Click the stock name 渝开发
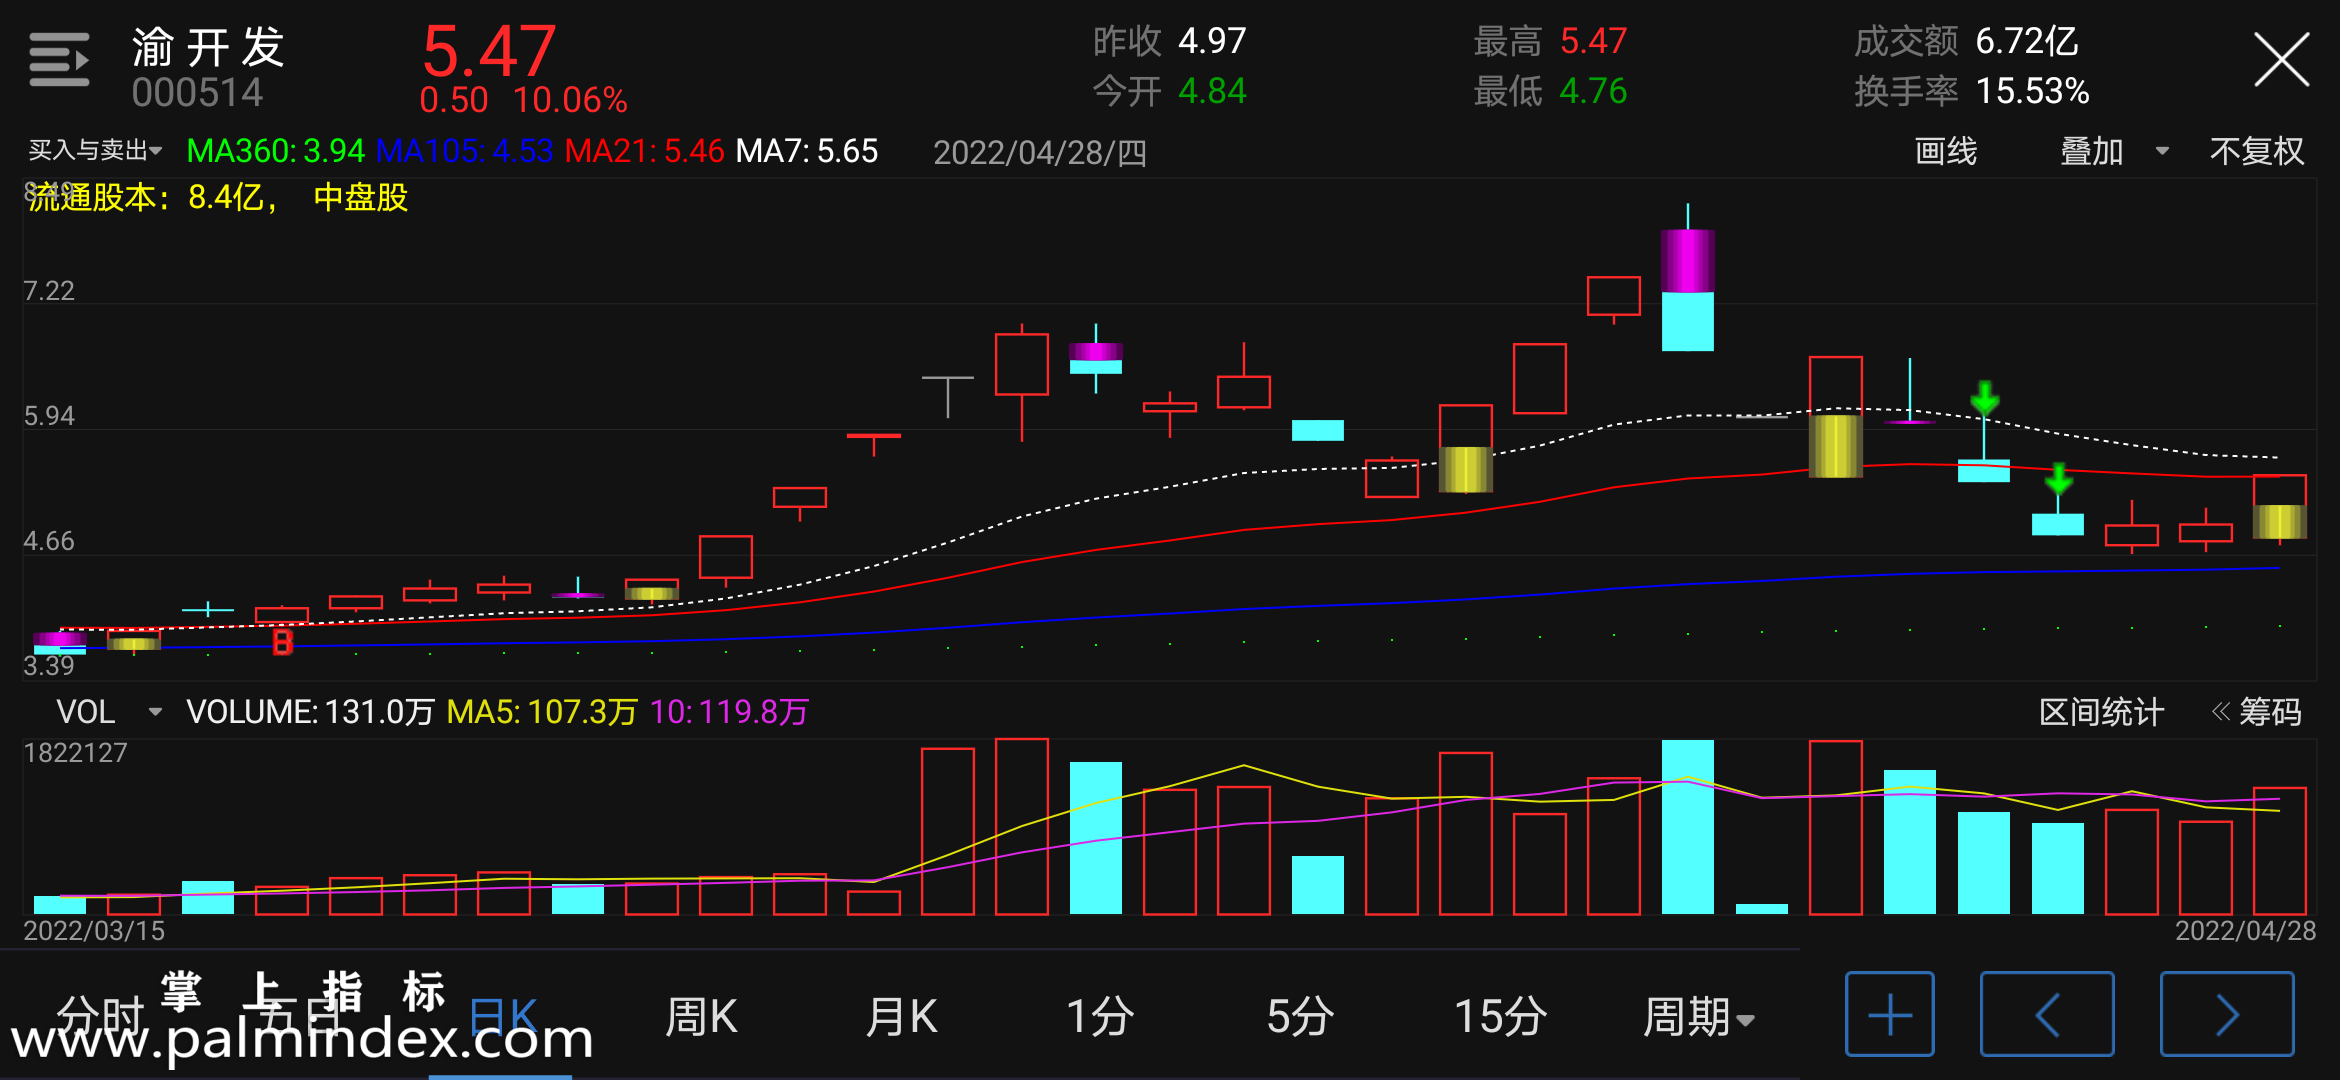The width and height of the screenshot is (2340, 1080). pos(208,46)
